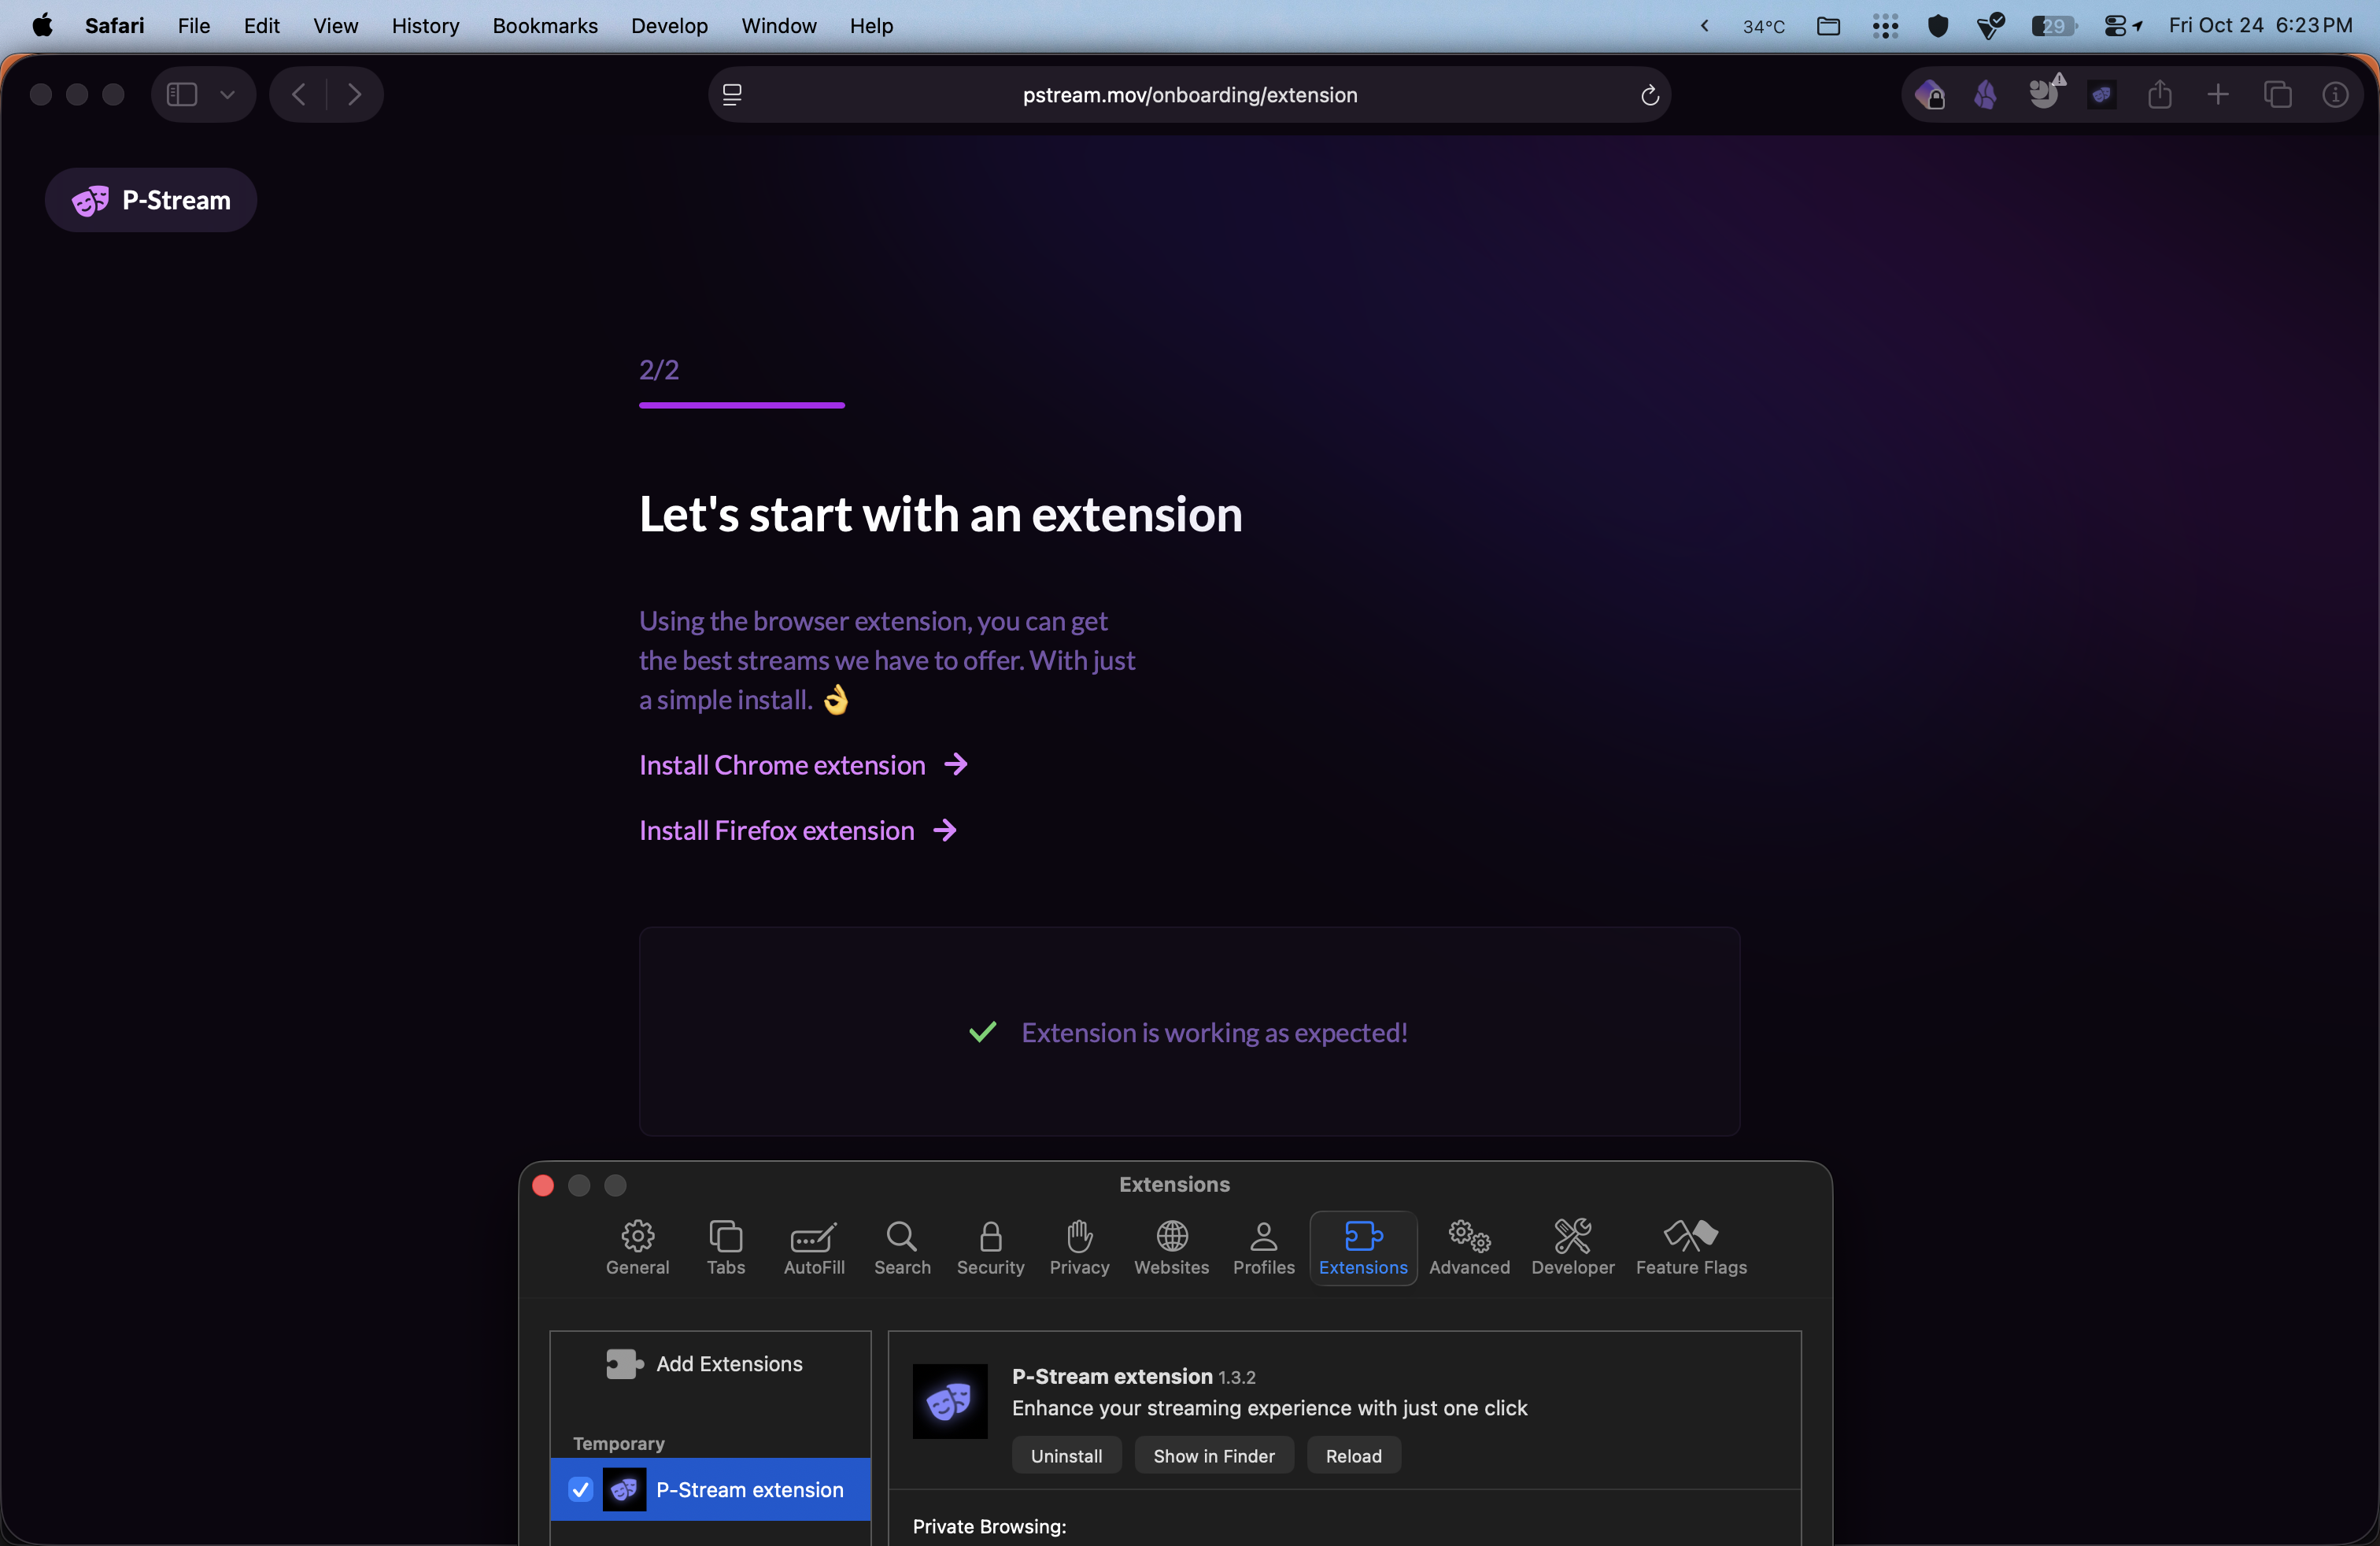Viewport: 2380px width, 1546px height.
Task: Open Developer settings pane
Action: [x=1572, y=1247]
